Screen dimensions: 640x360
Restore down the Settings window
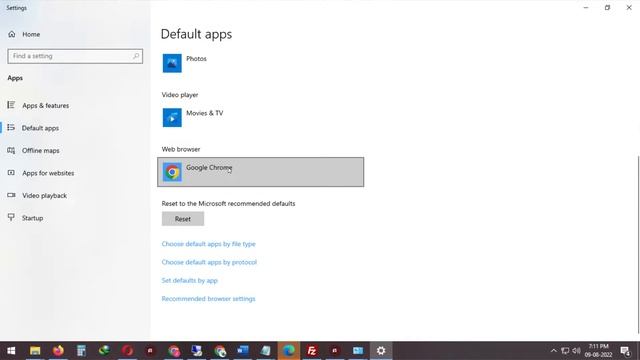tap(607, 7)
